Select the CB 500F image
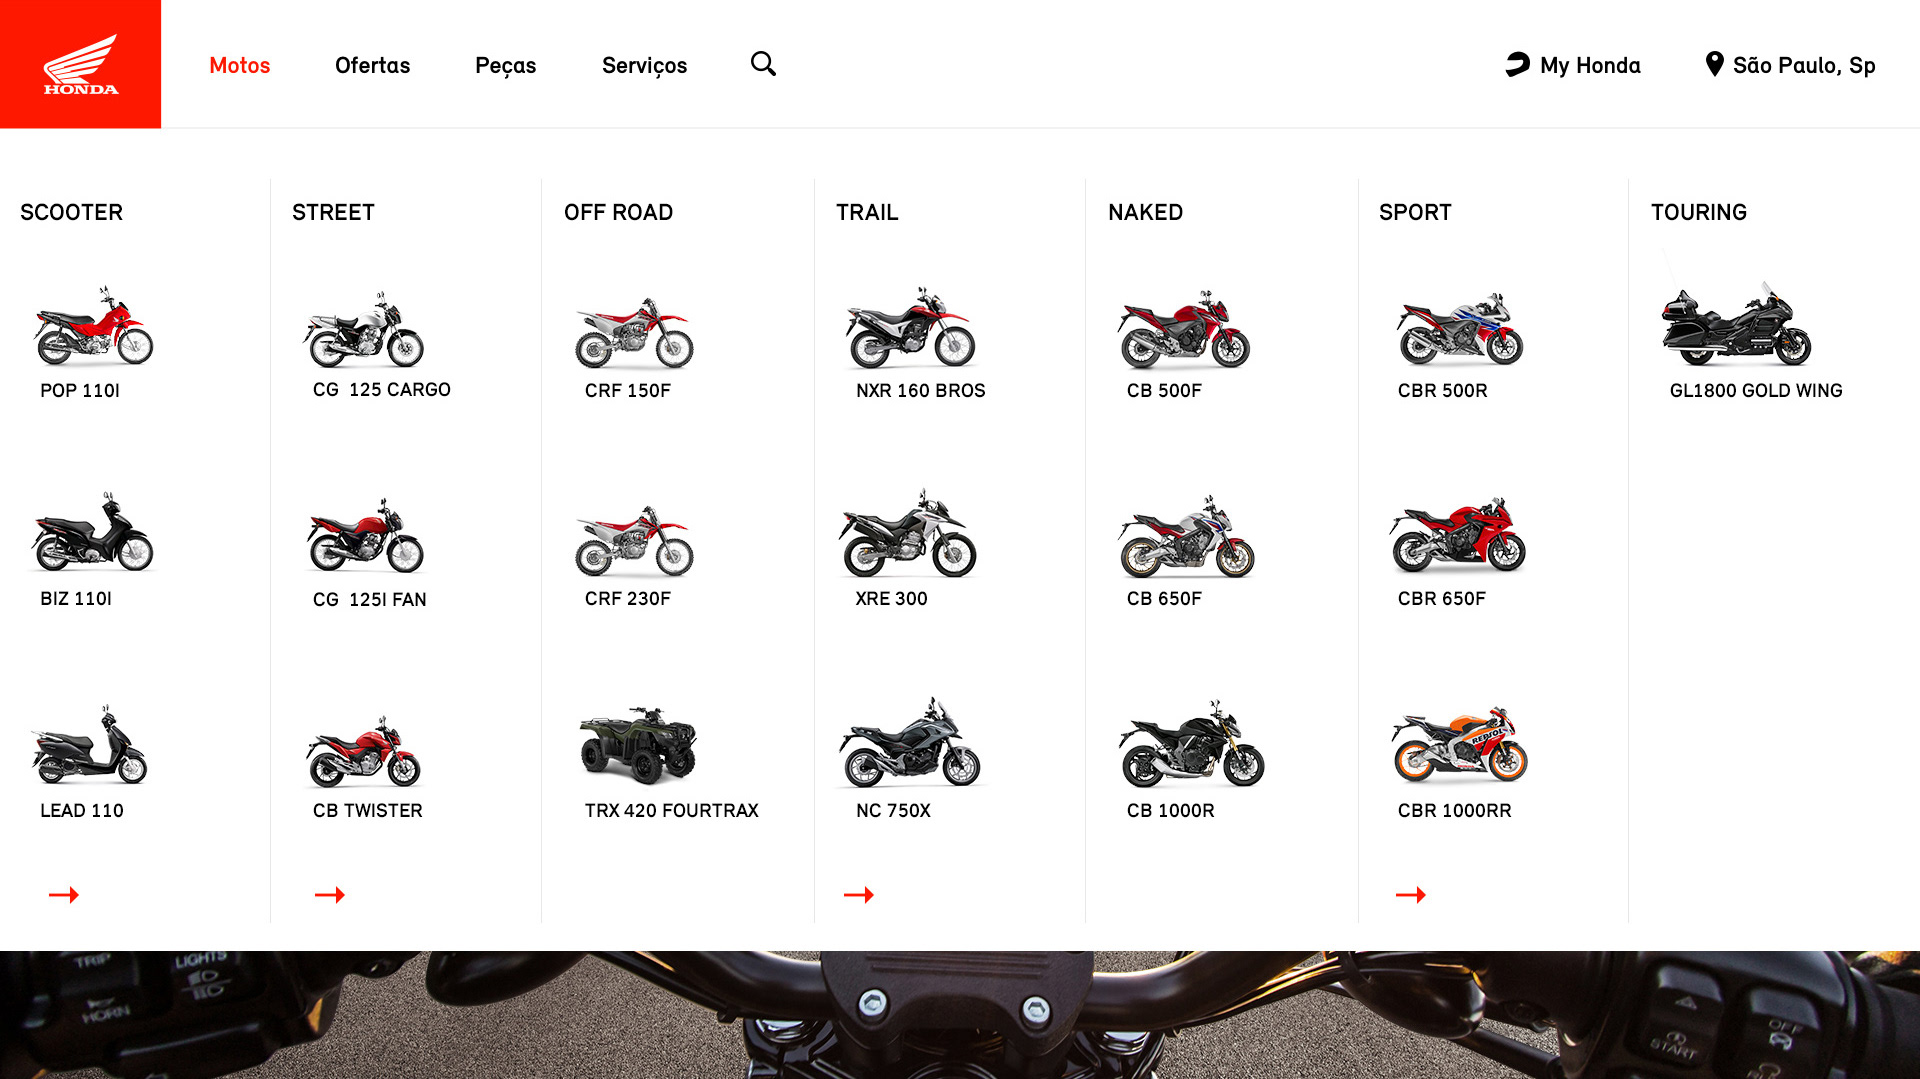The height and width of the screenshot is (1079, 1920). (x=1184, y=330)
